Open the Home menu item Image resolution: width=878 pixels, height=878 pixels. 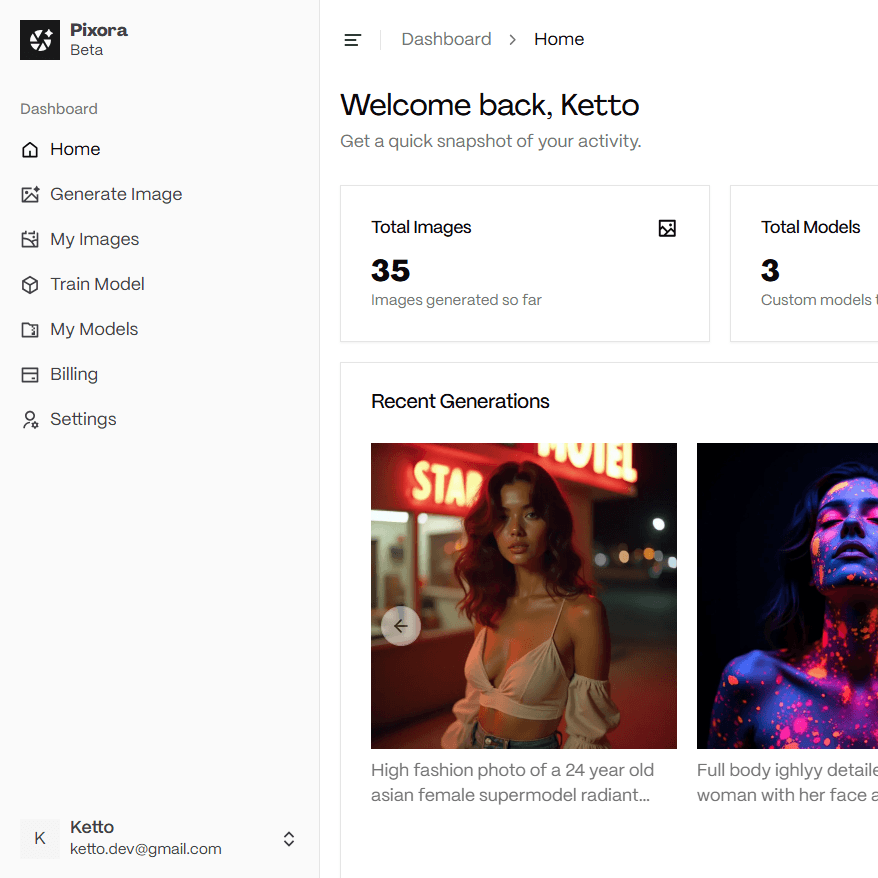pos(160,150)
